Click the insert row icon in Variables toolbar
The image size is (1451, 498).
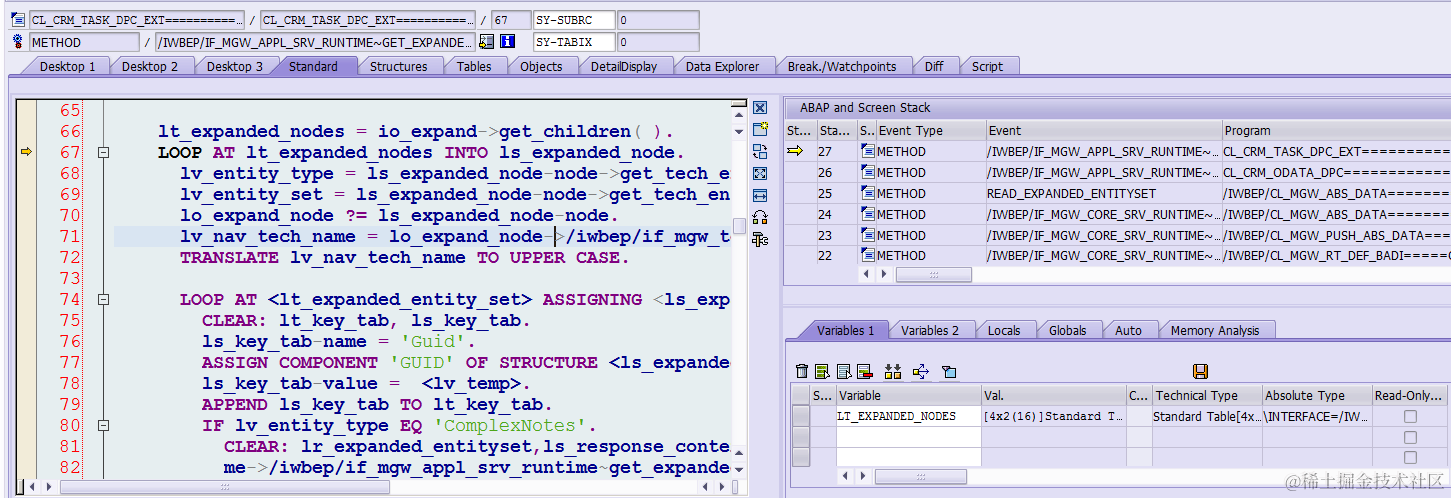[822, 372]
